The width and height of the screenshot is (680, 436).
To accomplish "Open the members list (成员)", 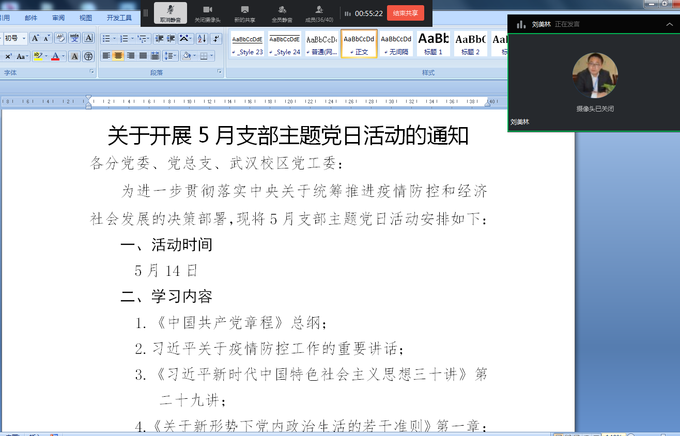I will pos(317,11).
